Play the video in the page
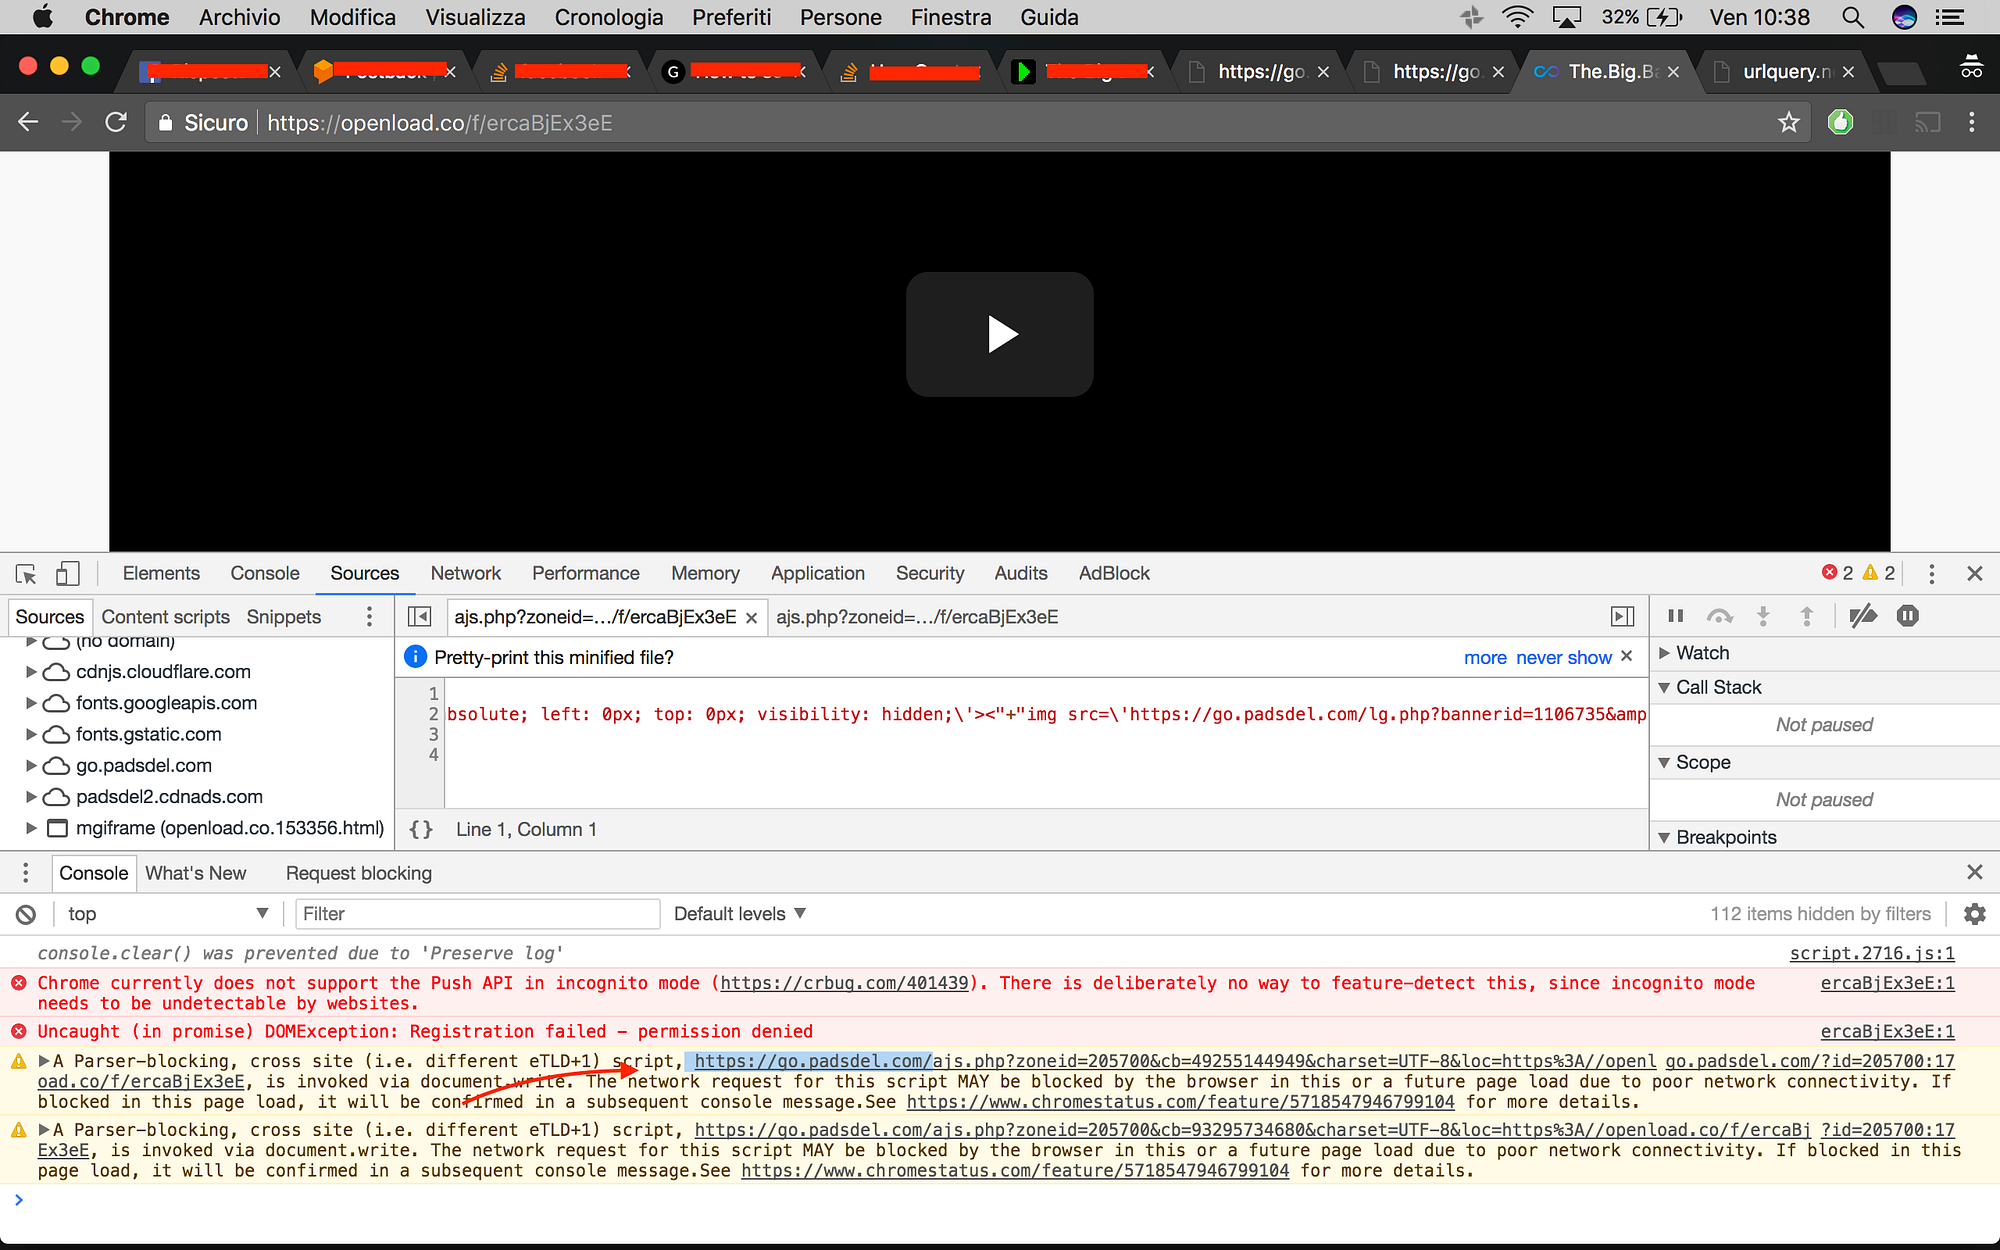 (x=999, y=334)
